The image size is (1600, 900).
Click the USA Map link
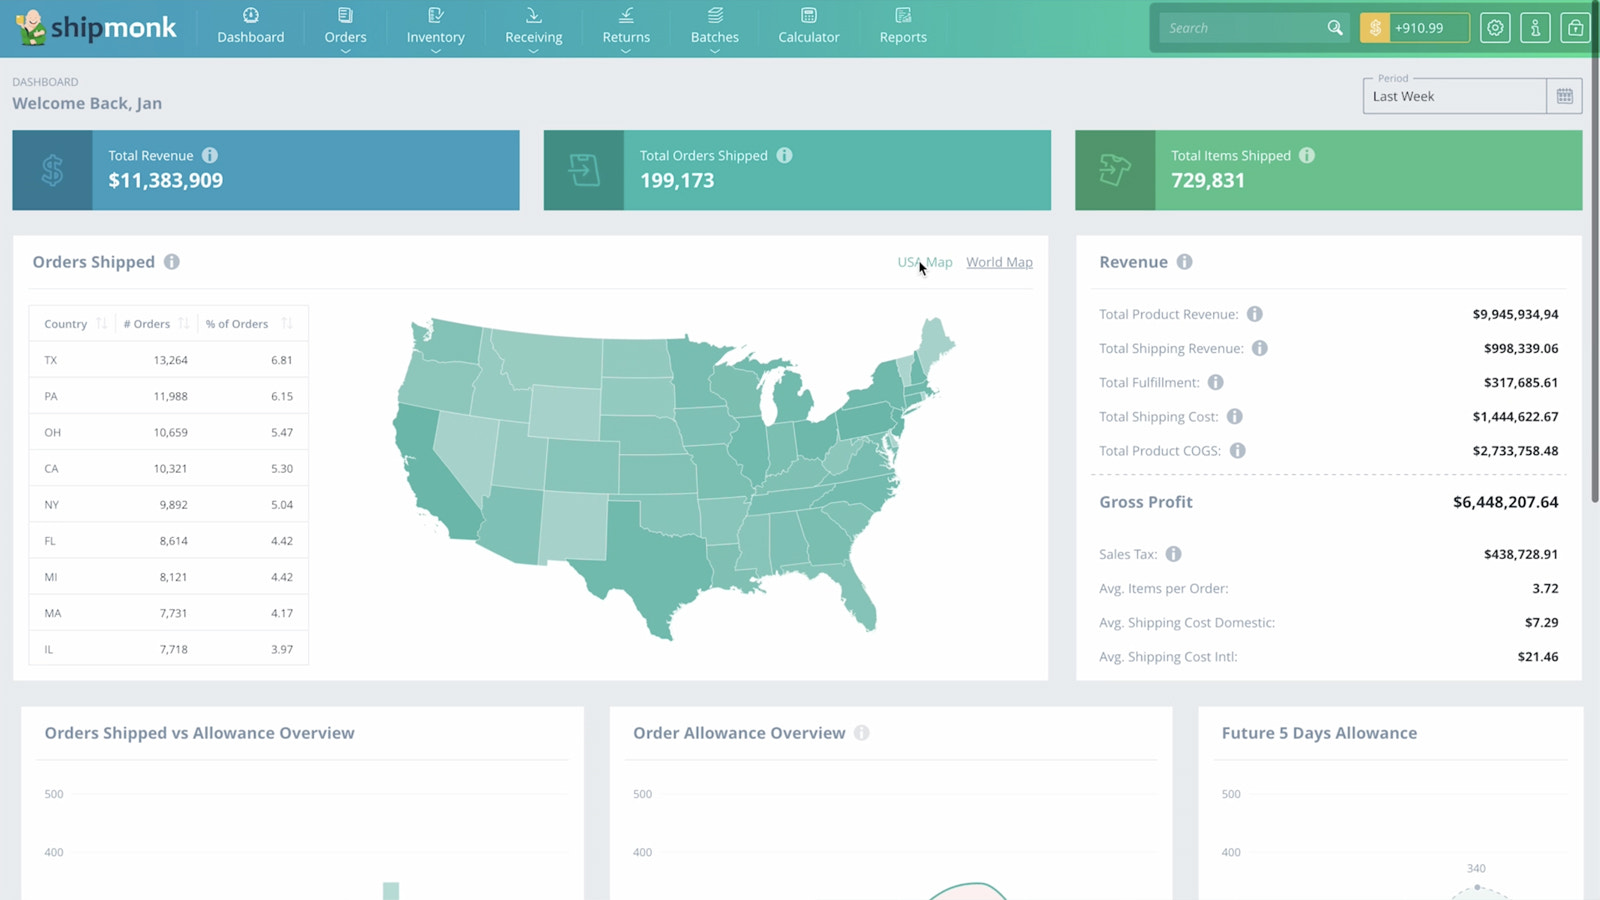coord(924,261)
